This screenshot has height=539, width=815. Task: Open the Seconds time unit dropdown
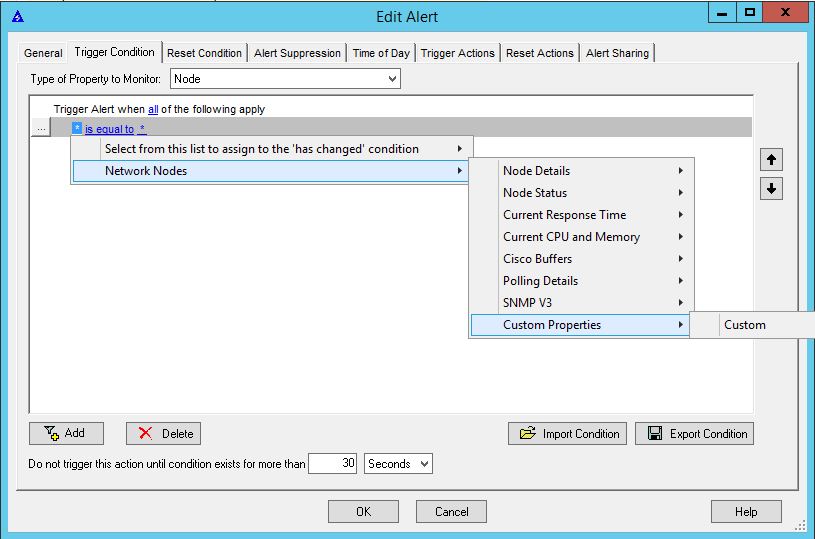398,464
